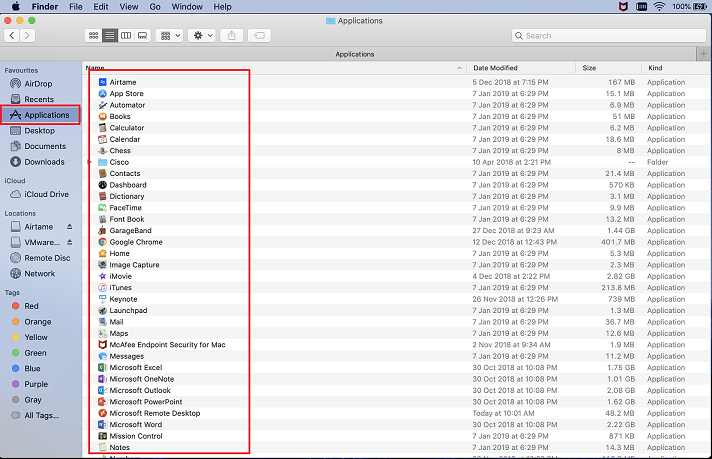Switch to column view in toolbar
Image resolution: width=712 pixels, height=459 pixels.
pyautogui.click(x=126, y=35)
